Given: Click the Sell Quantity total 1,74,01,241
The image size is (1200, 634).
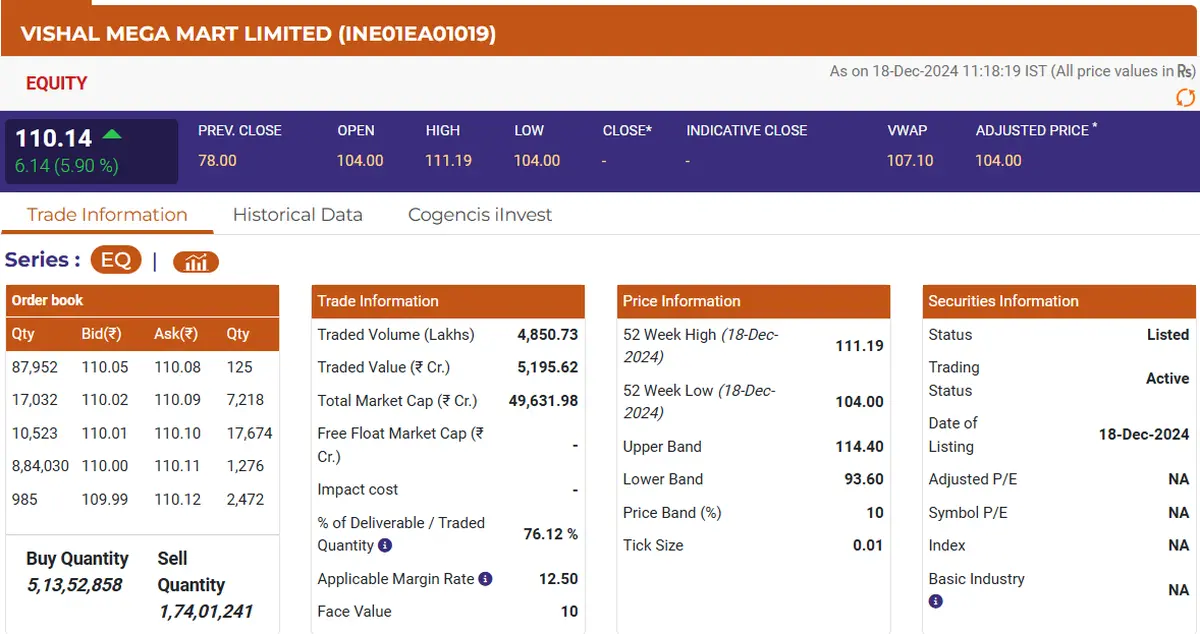Looking at the screenshot, I should [x=206, y=611].
